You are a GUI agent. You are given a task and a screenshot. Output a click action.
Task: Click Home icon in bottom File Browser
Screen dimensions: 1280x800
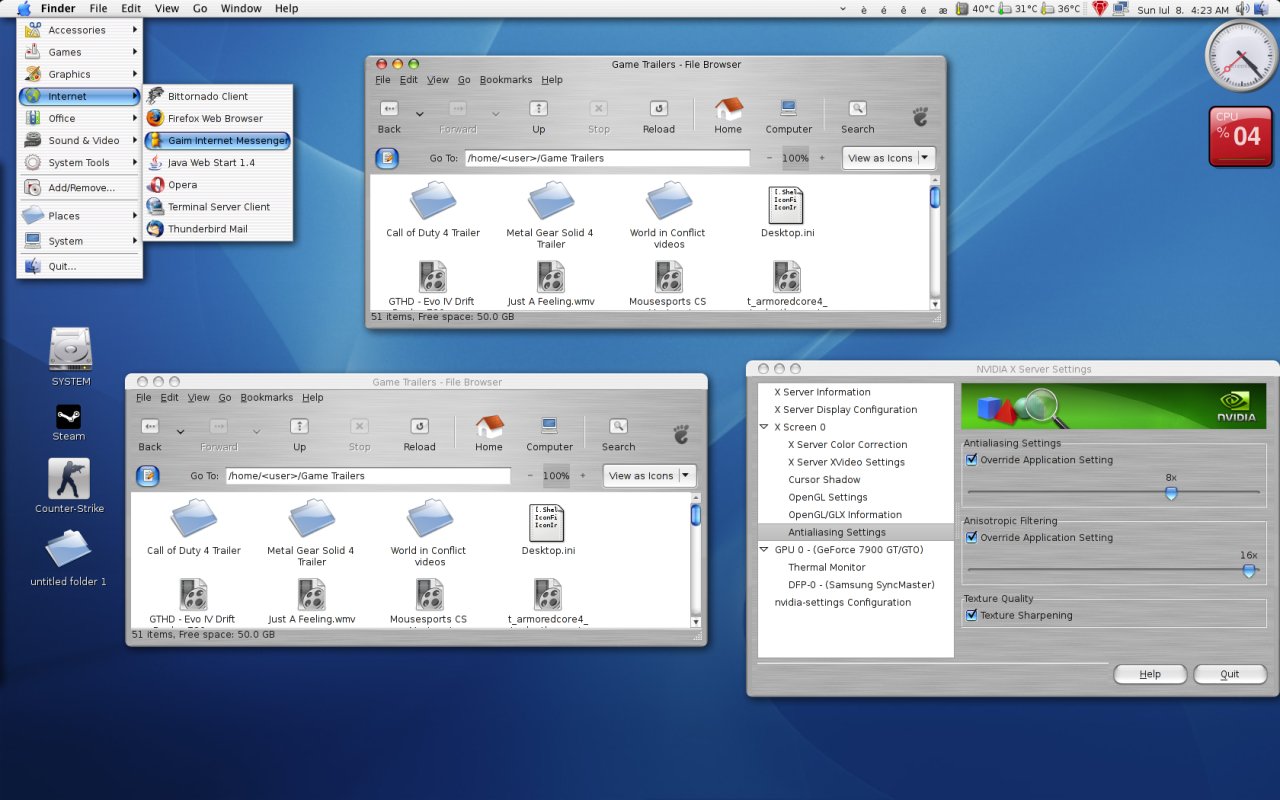coord(489,434)
